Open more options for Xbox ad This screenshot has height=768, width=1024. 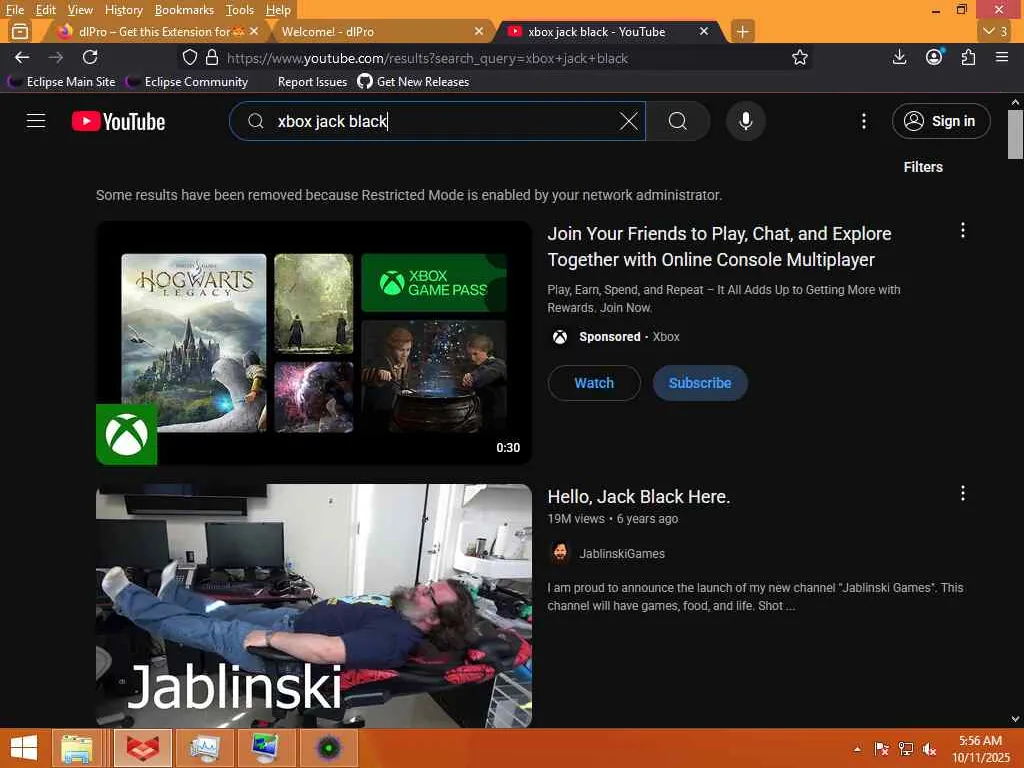963,230
